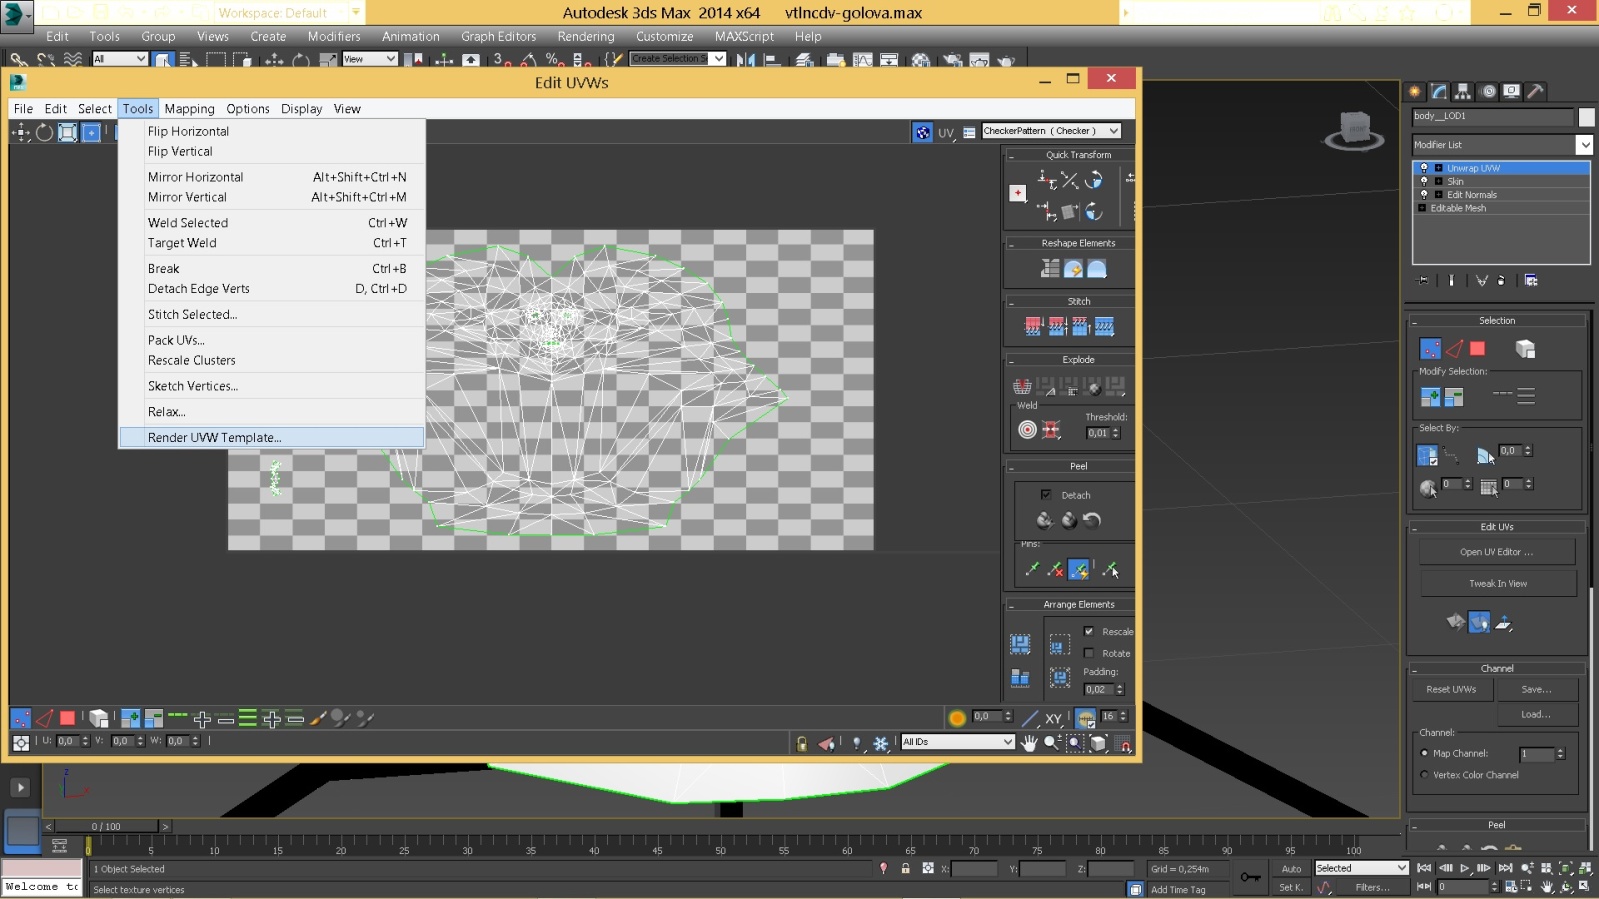Select Map Channel radio button
Viewport: 1599px width, 899px height.
(x=1424, y=753)
